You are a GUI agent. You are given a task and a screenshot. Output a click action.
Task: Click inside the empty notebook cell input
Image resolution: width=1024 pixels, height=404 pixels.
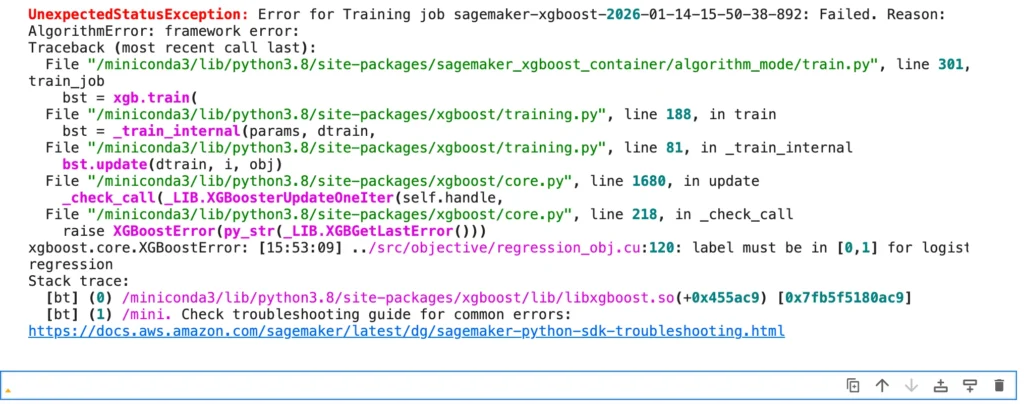point(400,385)
